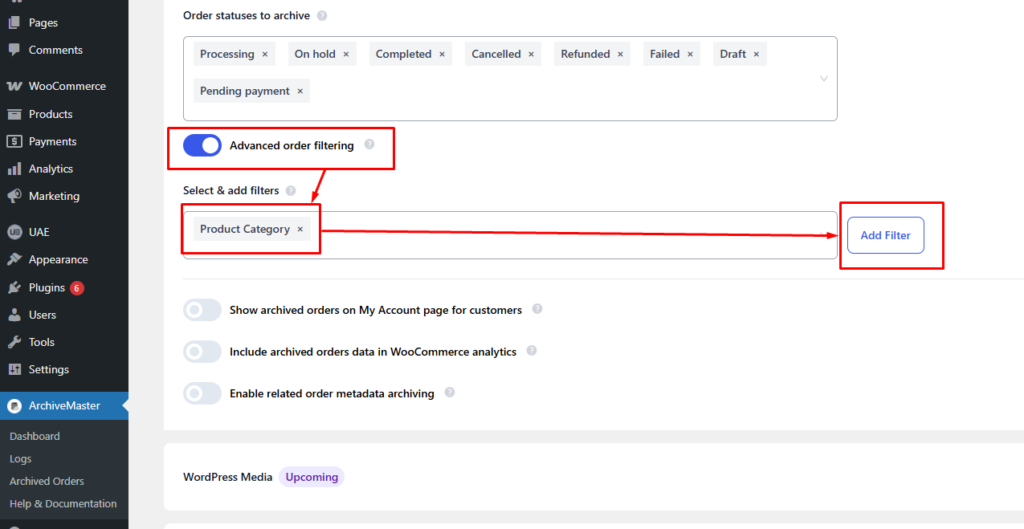Viewport: 1024px width, 529px height.
Task: Open Help & Documentation submenu link
Action: (x=63, y=504)
